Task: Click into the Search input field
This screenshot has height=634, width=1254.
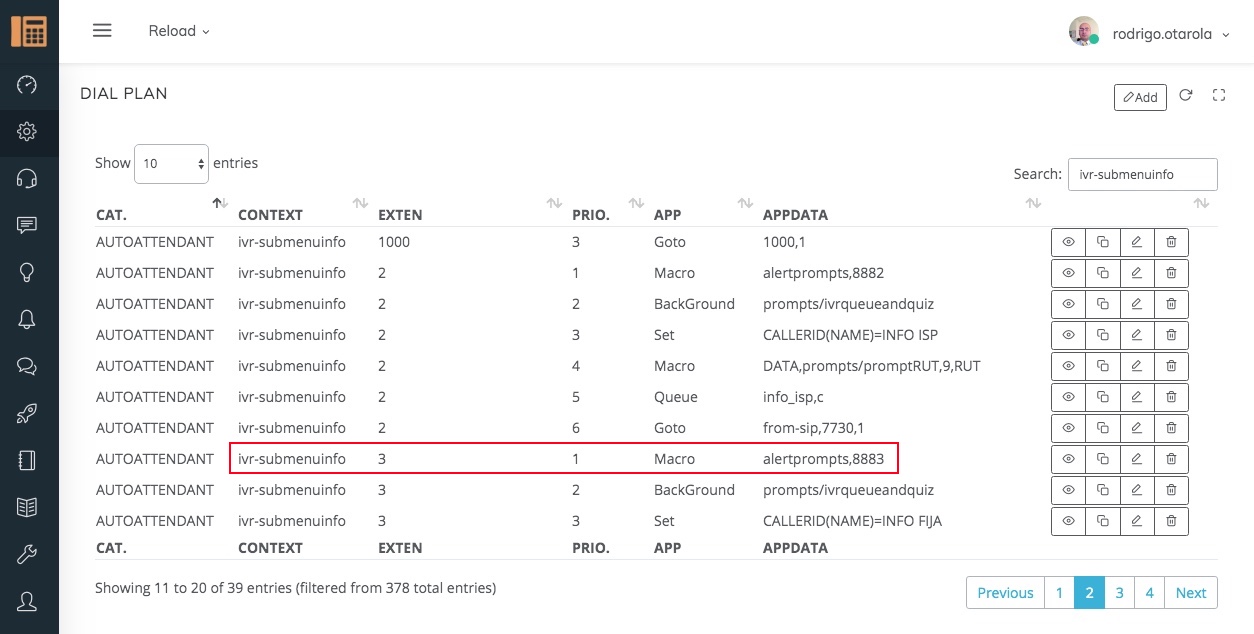Action: [x=1142, y=174]
